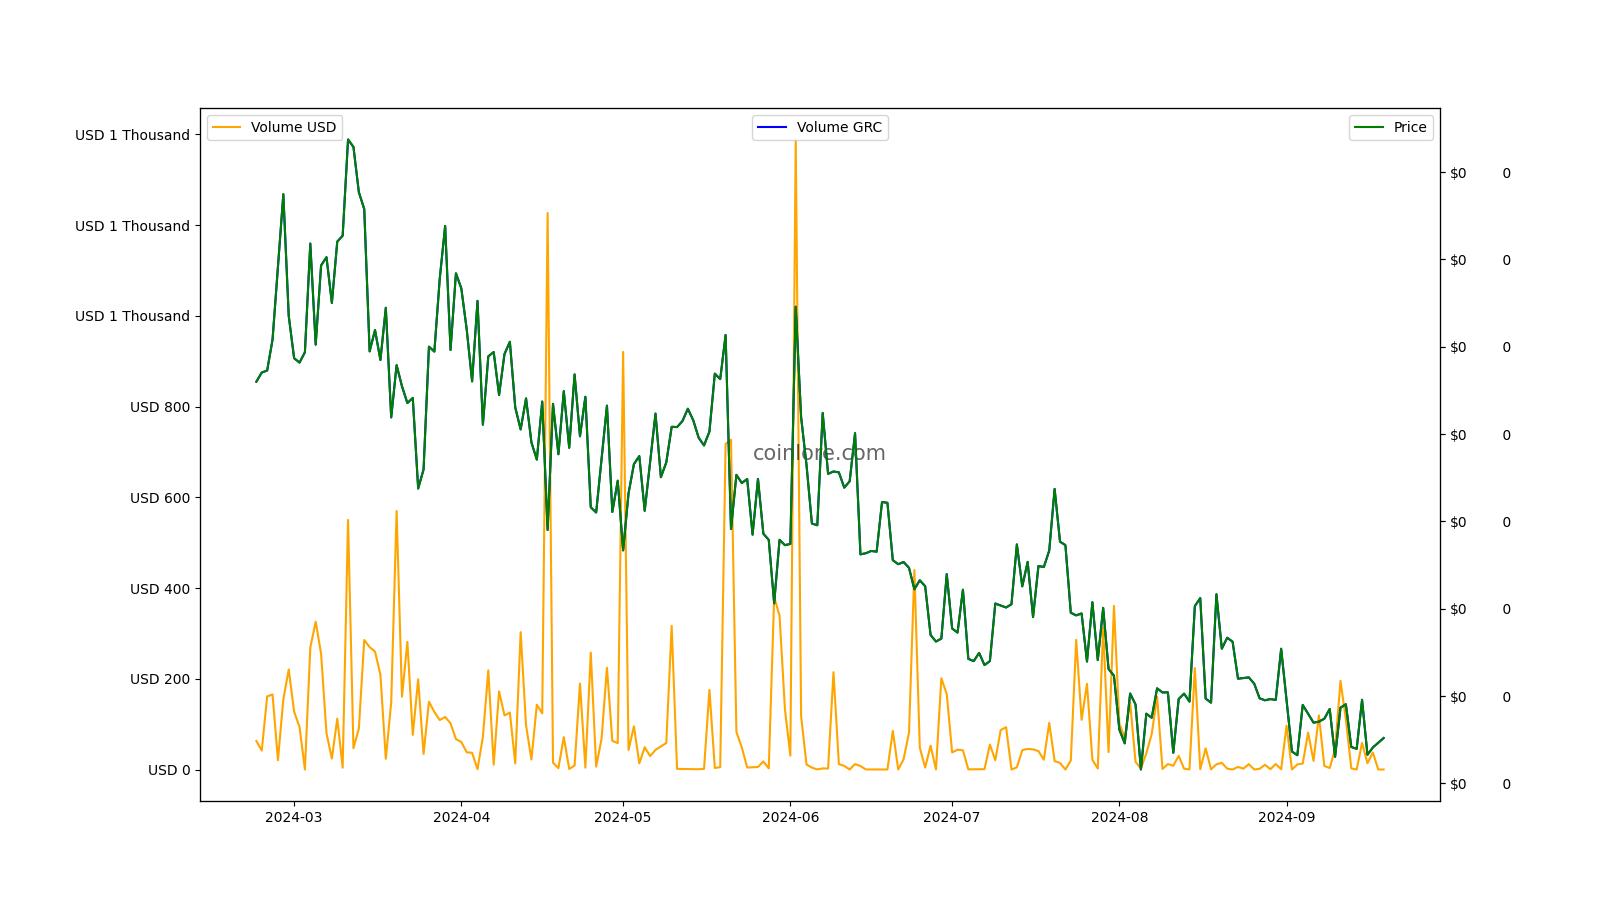
Task: Click the 2024-04 x-axis label
Action: pyautogui.click(x=461, y=817)
